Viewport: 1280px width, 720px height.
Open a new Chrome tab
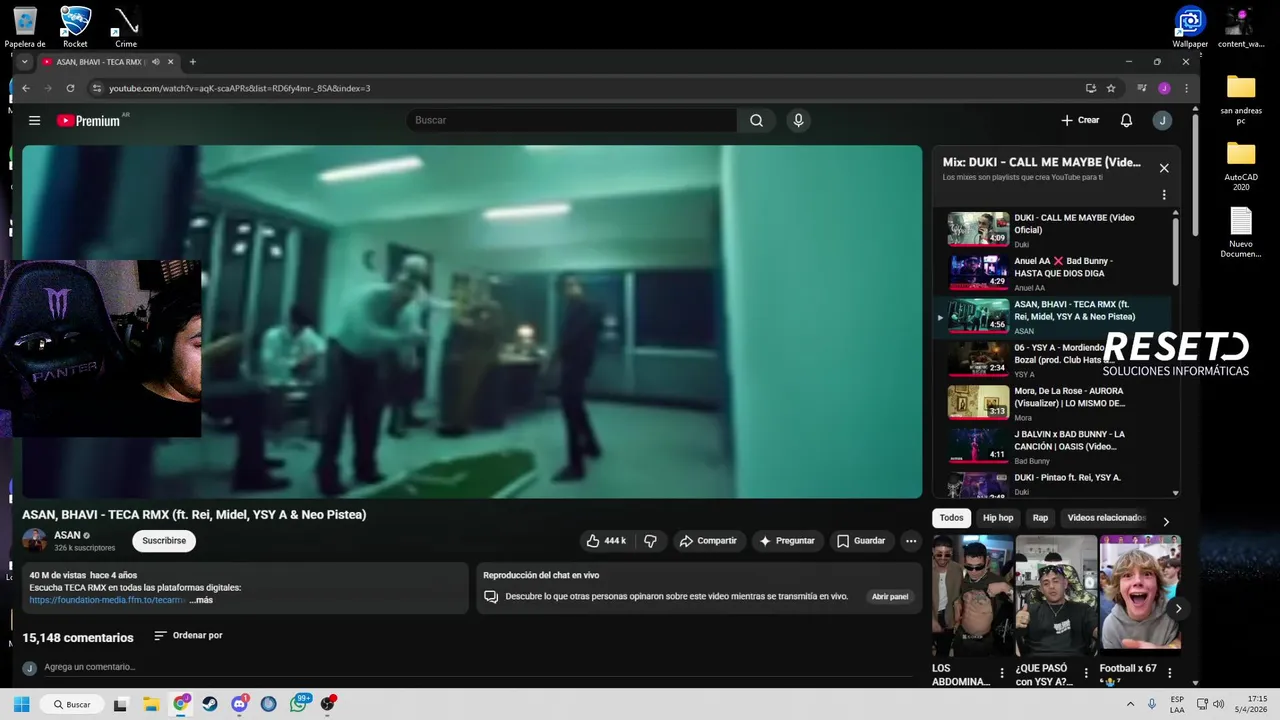pyautogui.click(x=193, y=62)
